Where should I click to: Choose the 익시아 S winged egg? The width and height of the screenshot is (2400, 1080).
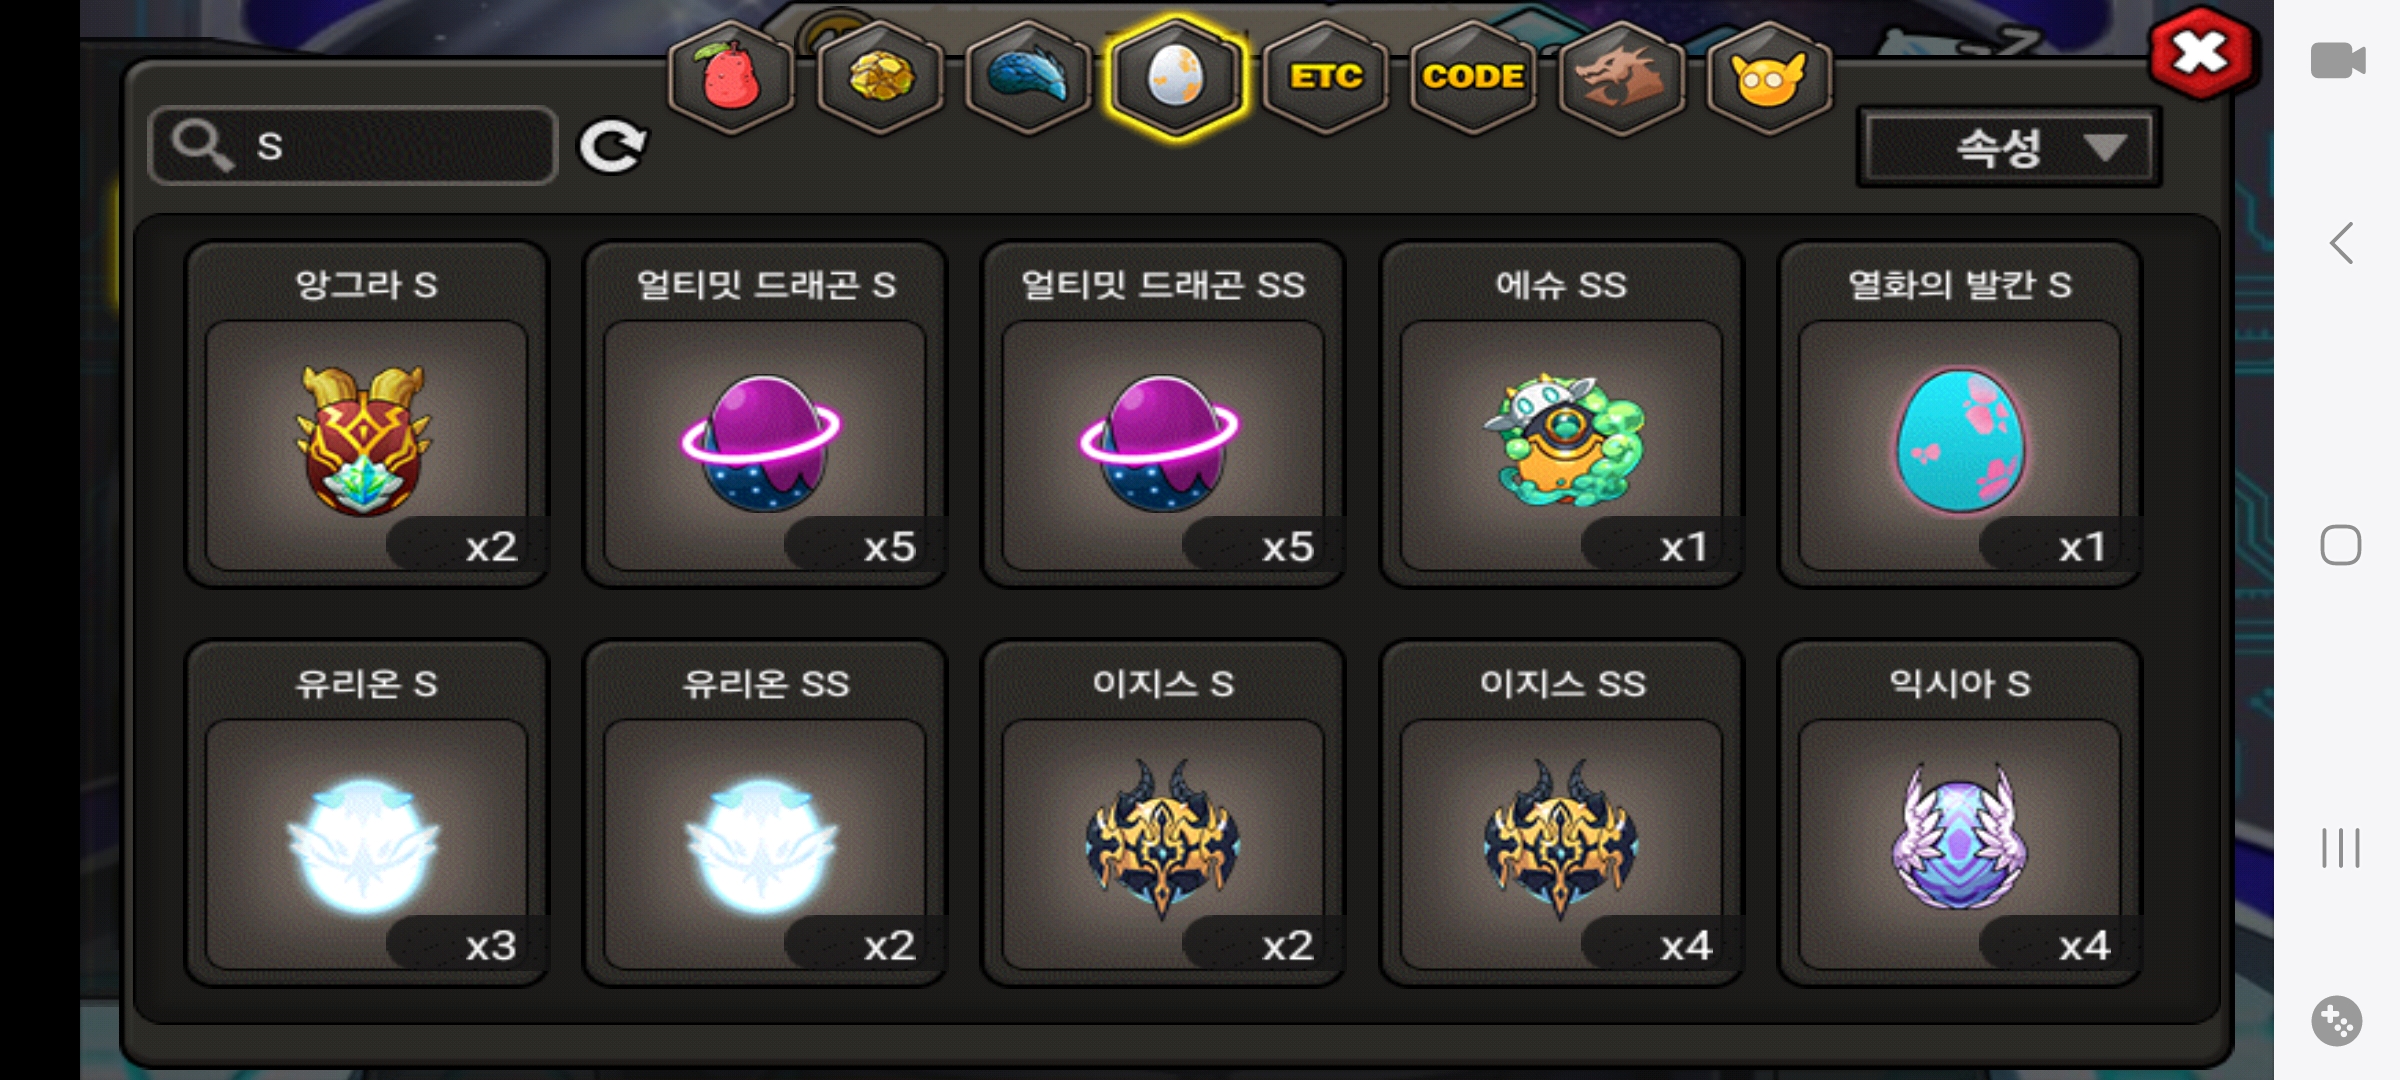pos(1959,813)
